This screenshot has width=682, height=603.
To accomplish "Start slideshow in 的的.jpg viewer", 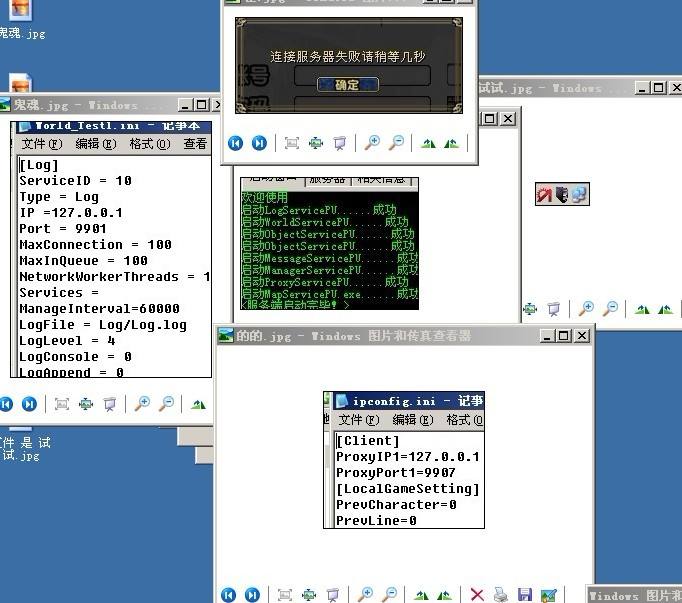I will click(333, 594).
